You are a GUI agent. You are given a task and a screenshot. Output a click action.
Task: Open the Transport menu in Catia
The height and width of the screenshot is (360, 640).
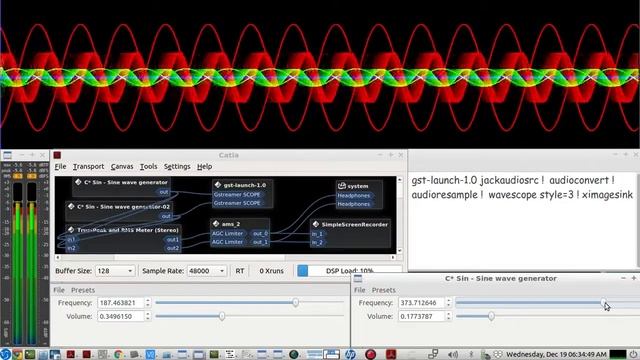tap(88, 167)
